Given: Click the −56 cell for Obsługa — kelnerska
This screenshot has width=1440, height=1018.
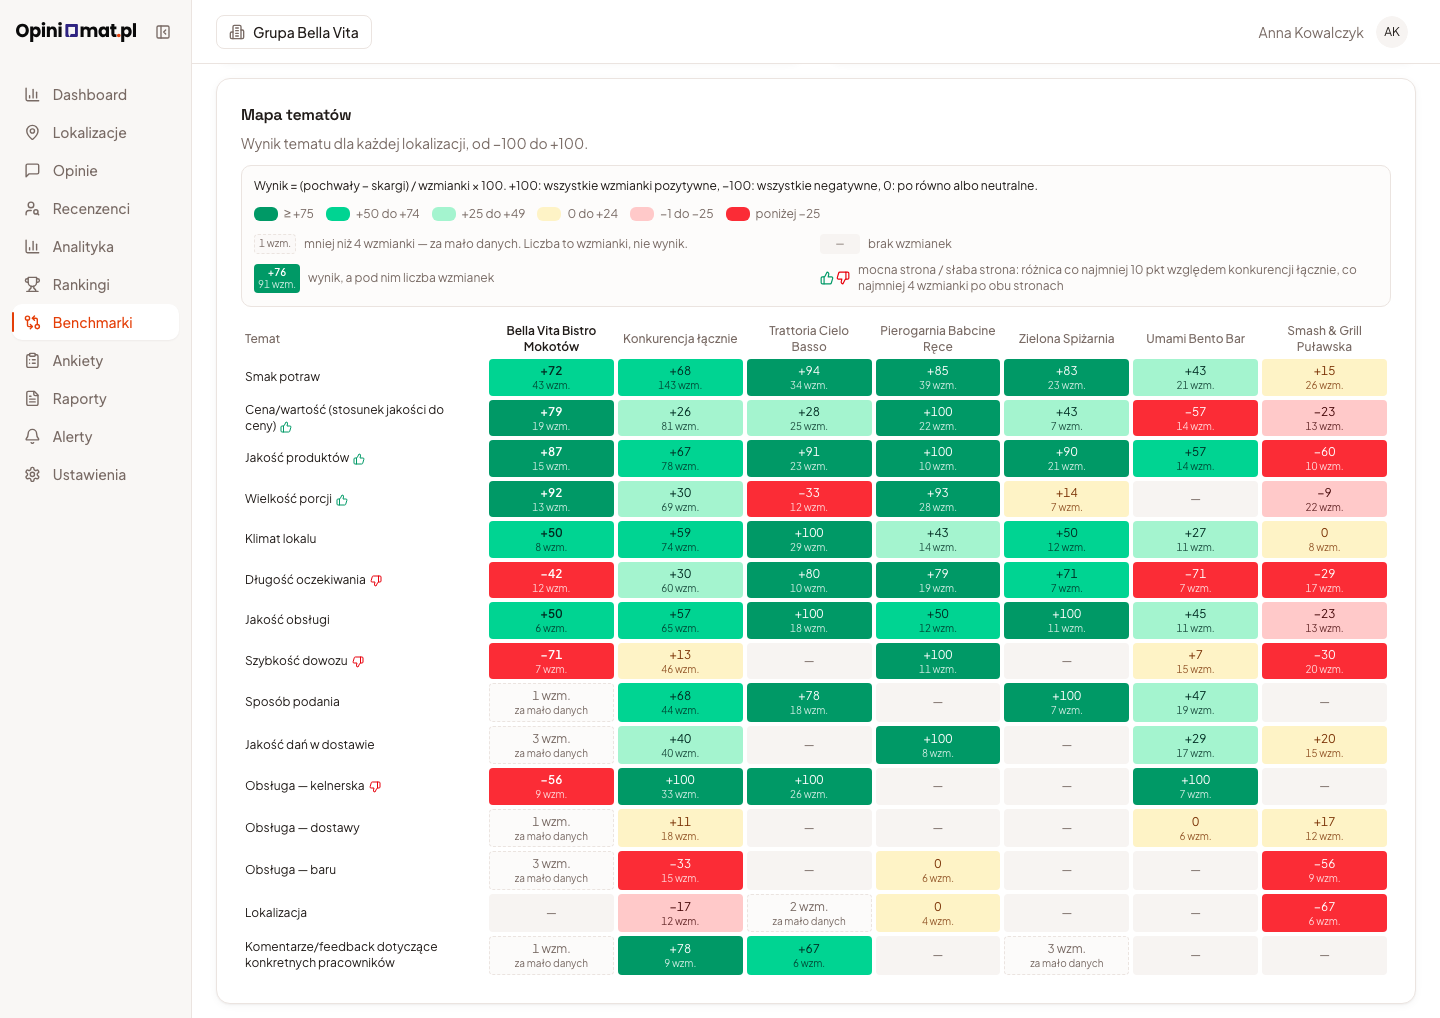Looking at the screenshot, I should pyautogui.click(x=551, y=786).
